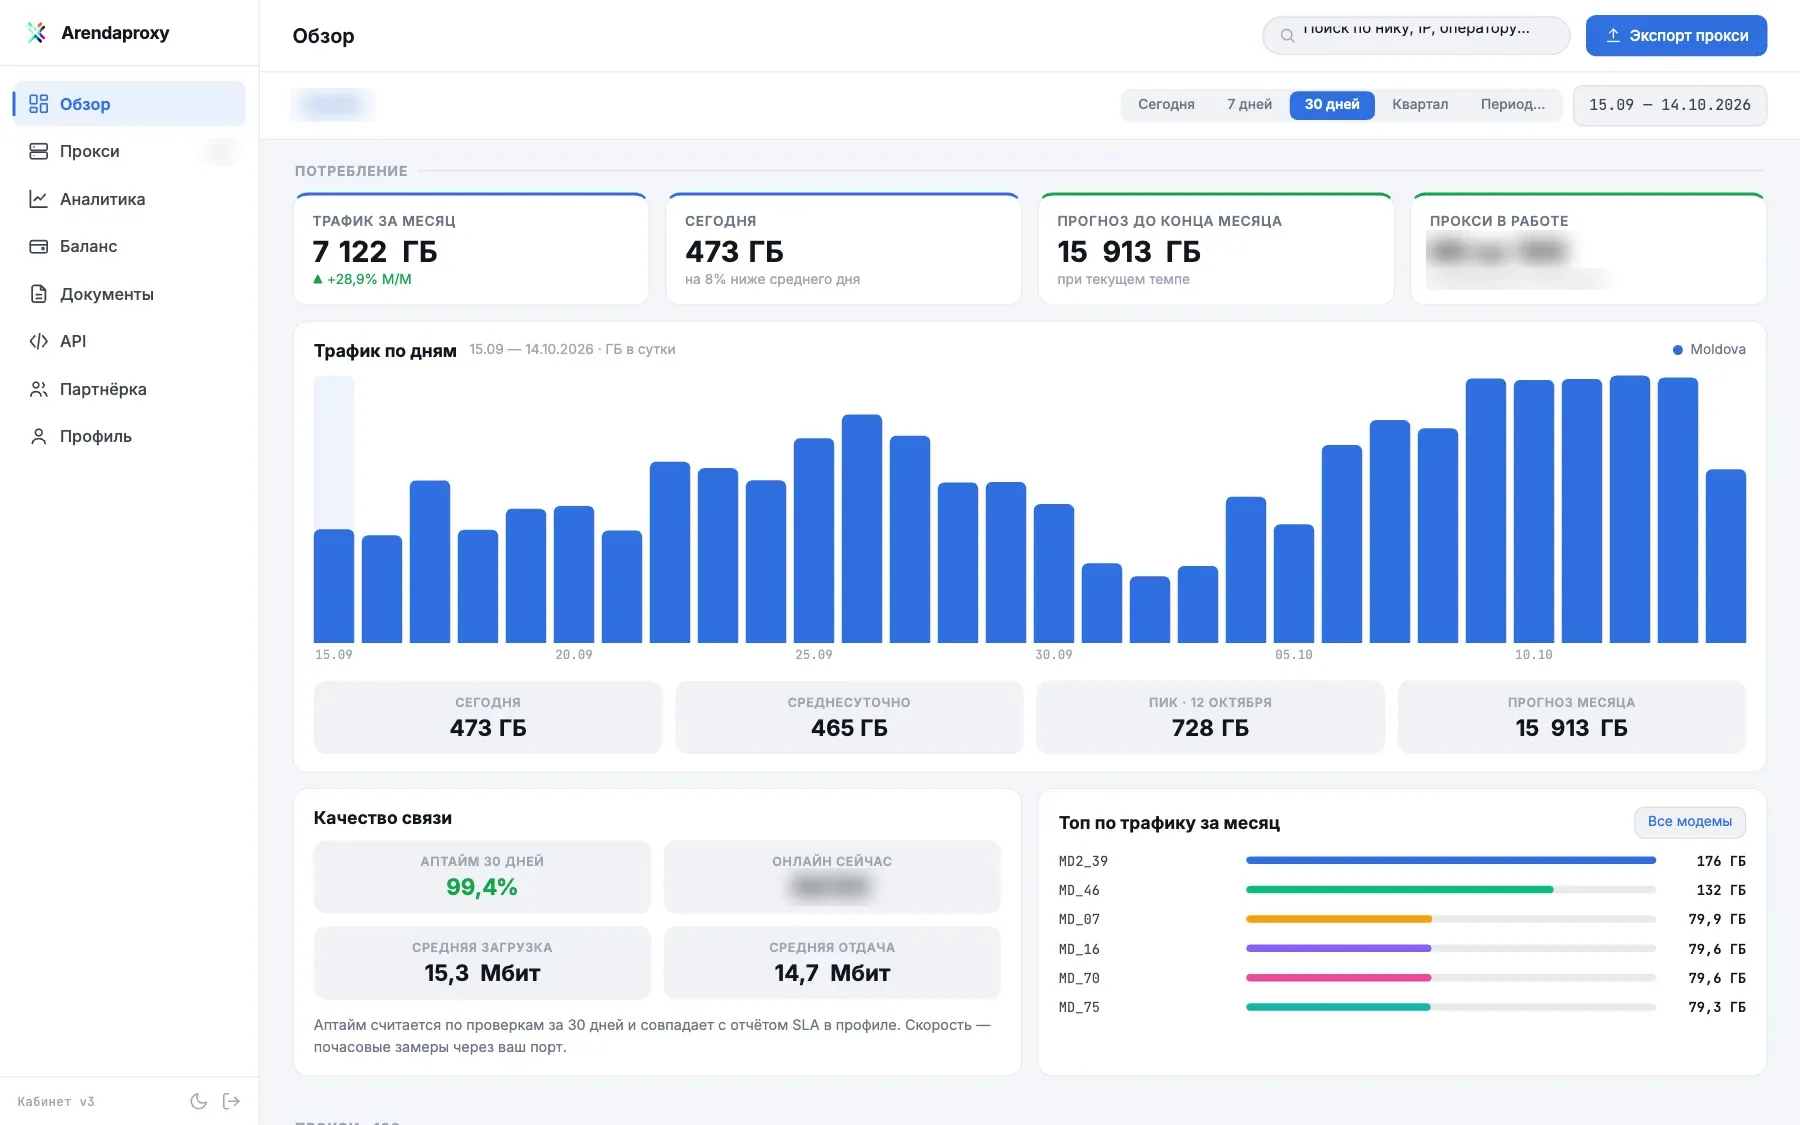Click the highlighted 15.09 chart bar
The height and width of the screenshot is (1125, 1800).
tap(334, 585)
